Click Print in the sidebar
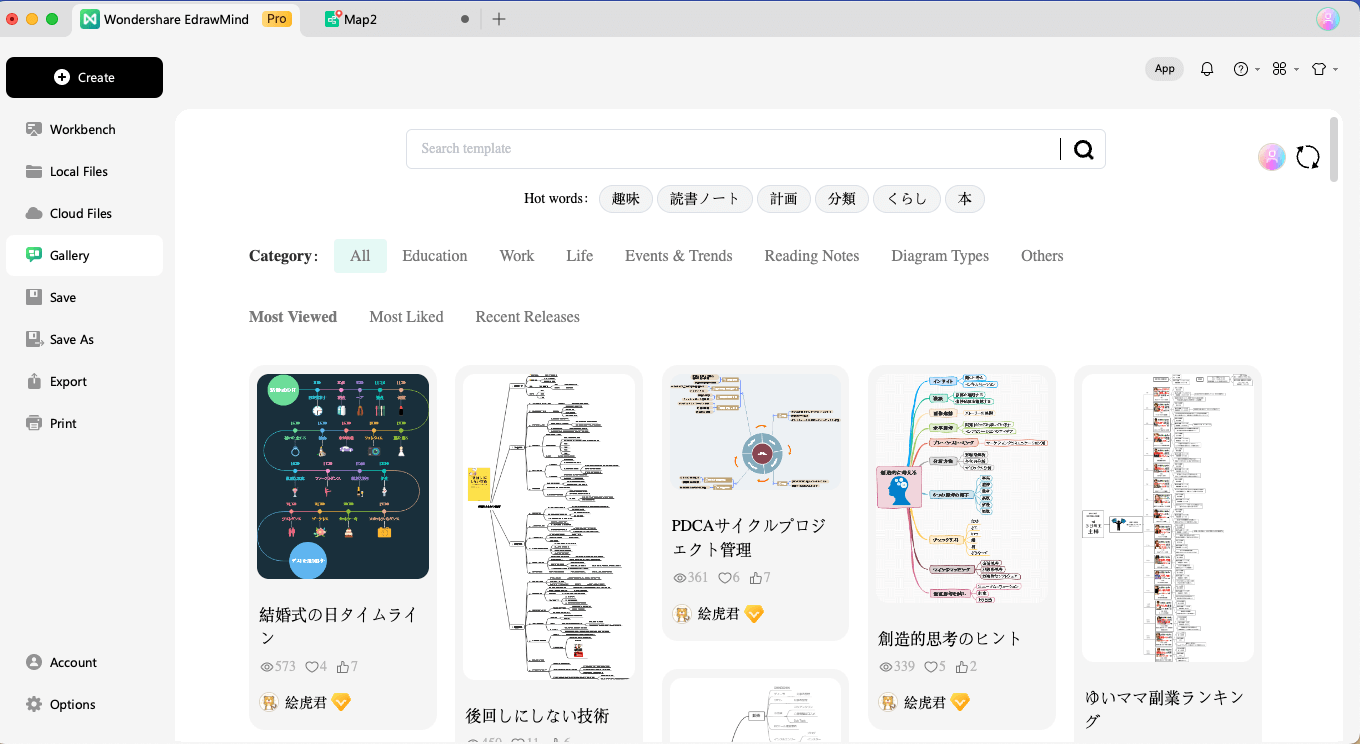 [x=84, y=423]
